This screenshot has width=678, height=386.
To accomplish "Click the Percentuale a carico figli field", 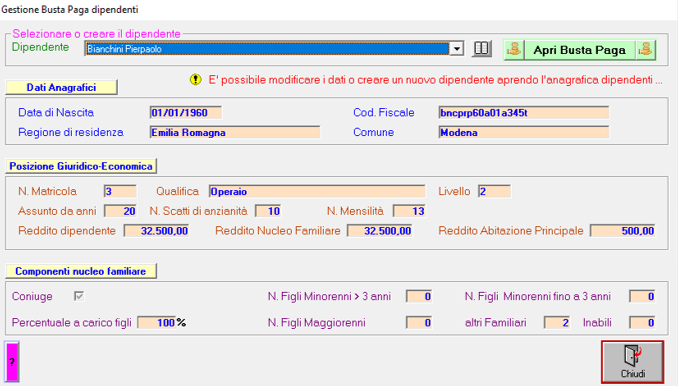I will pos(157,322).
